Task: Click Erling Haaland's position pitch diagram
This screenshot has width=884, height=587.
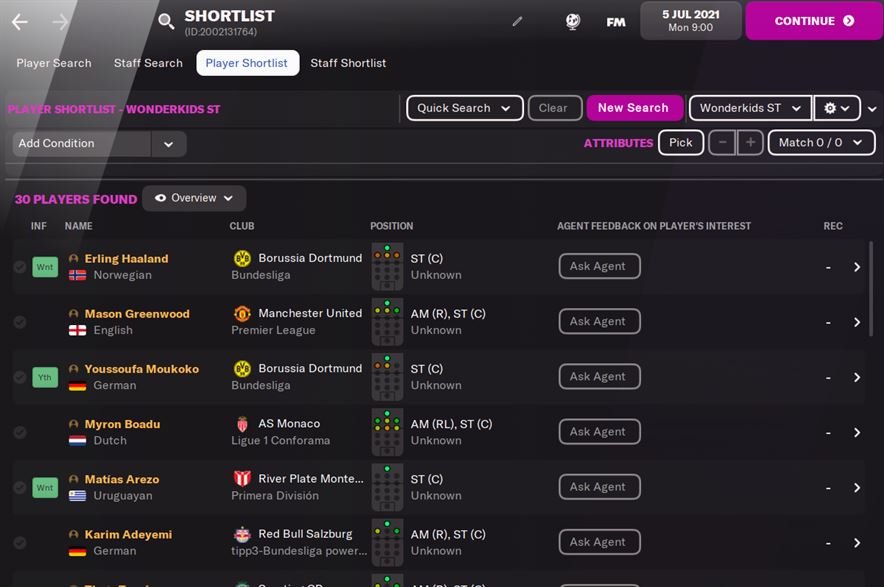Action: click(x=387, y=267)
